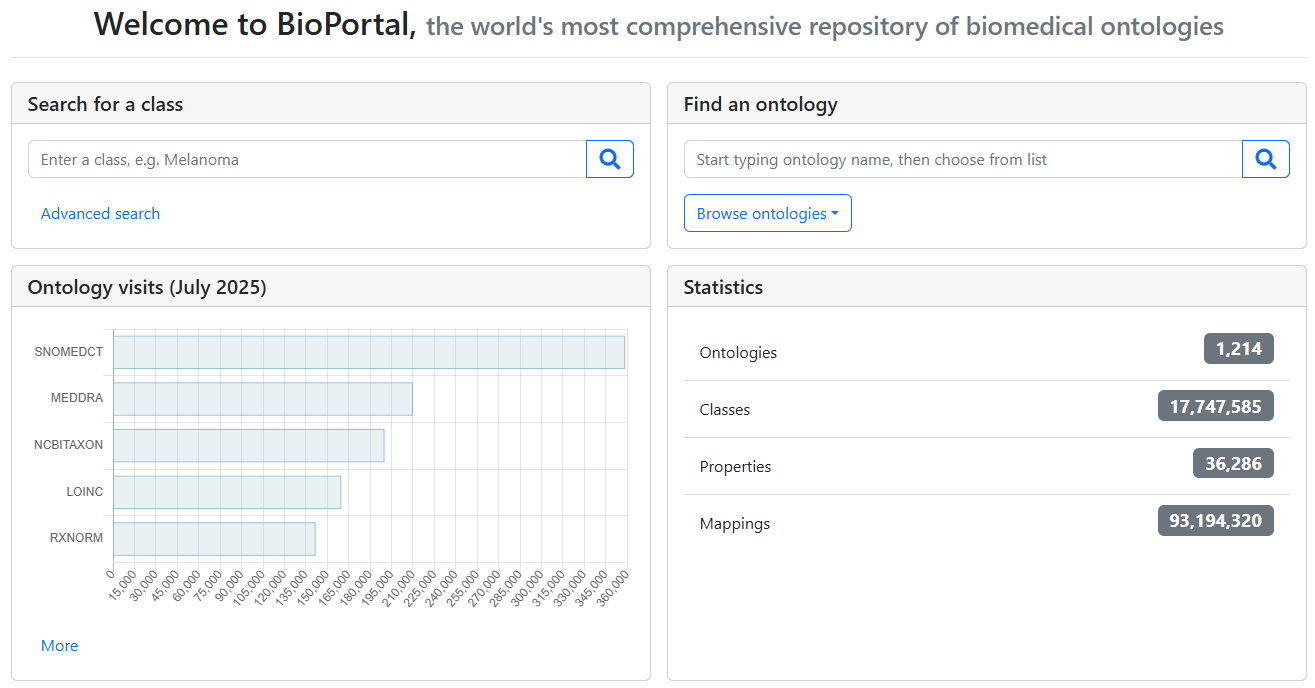
Task: Select the SNOMEDCT bar in chart
Action: [x=368, y=352]
